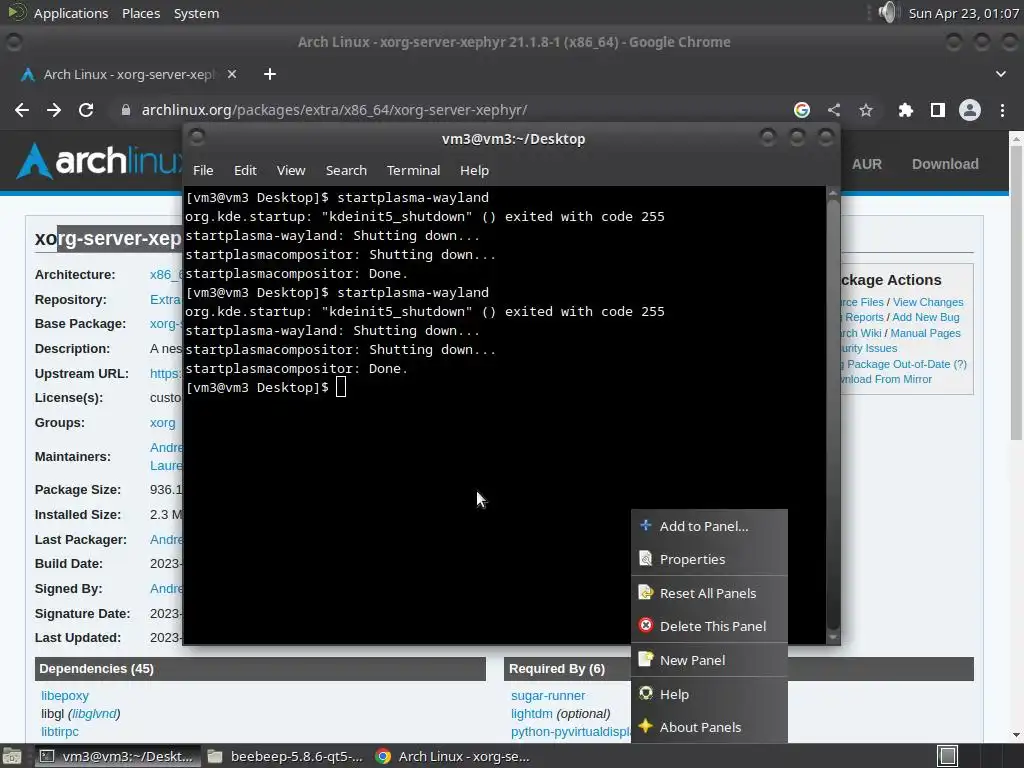Click the terminal vertical scrollbar
Screen dimensions: 1024x768
tap(833, 415)
